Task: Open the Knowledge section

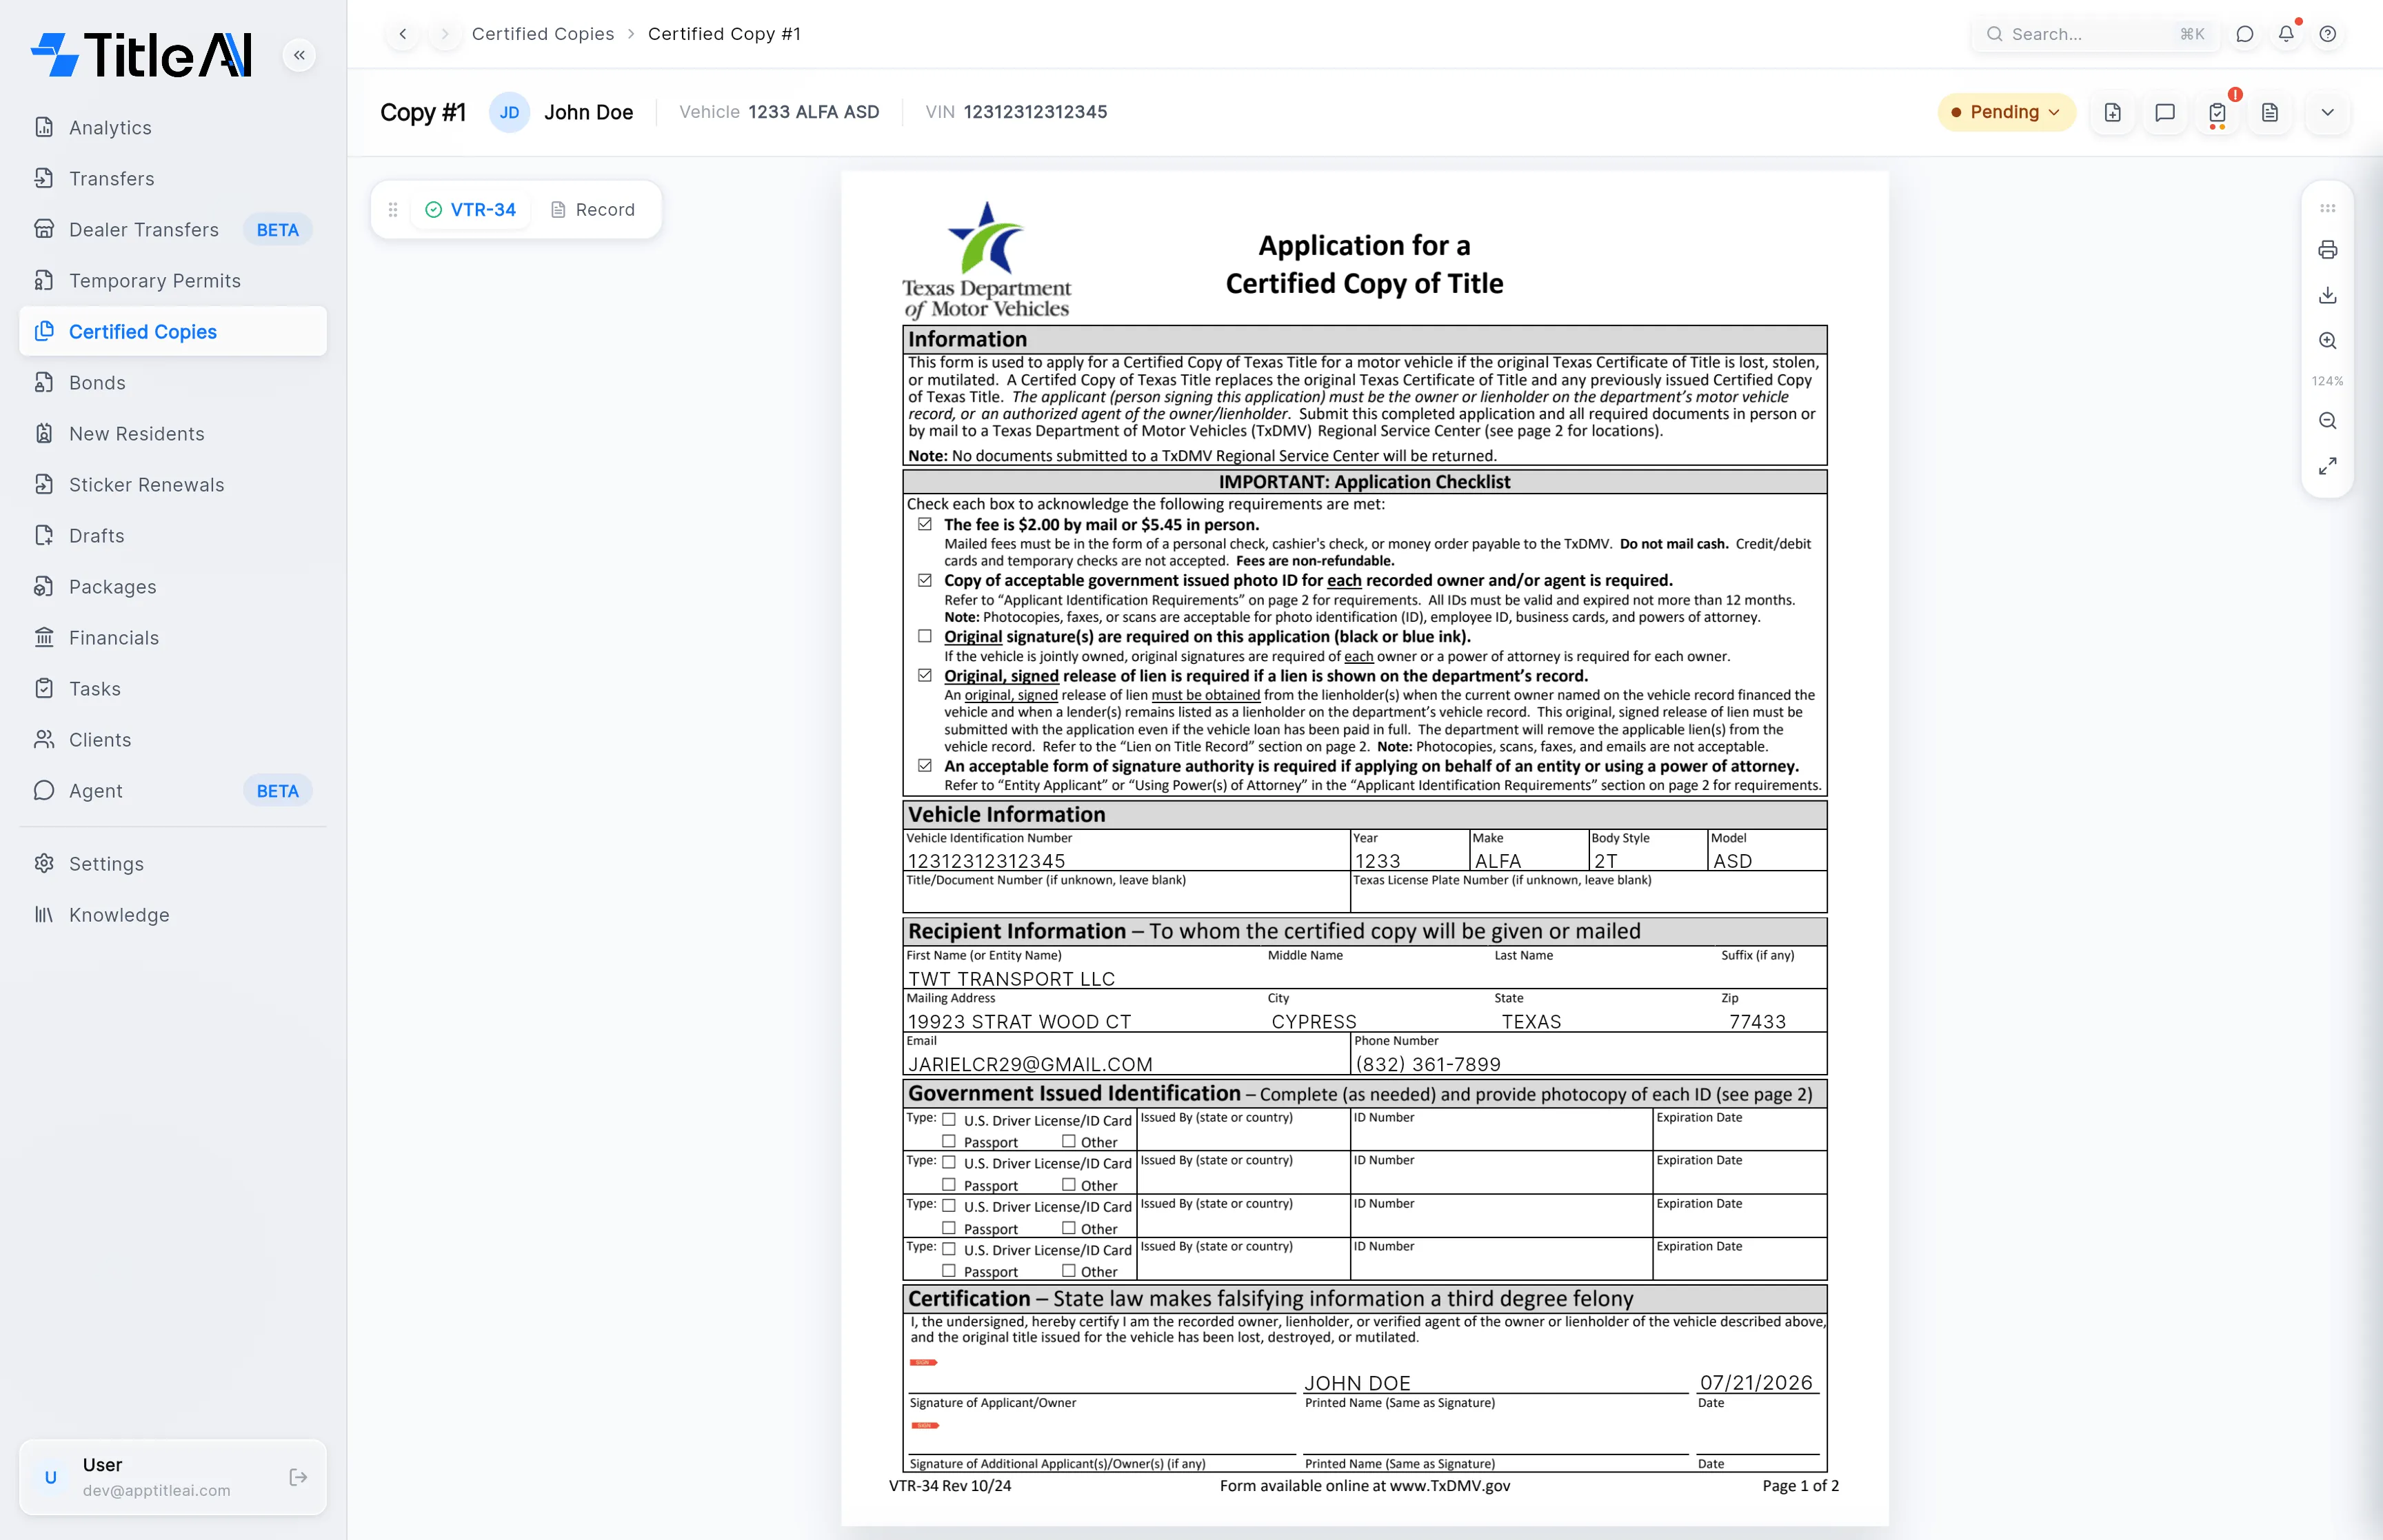Action: (173, 914)
